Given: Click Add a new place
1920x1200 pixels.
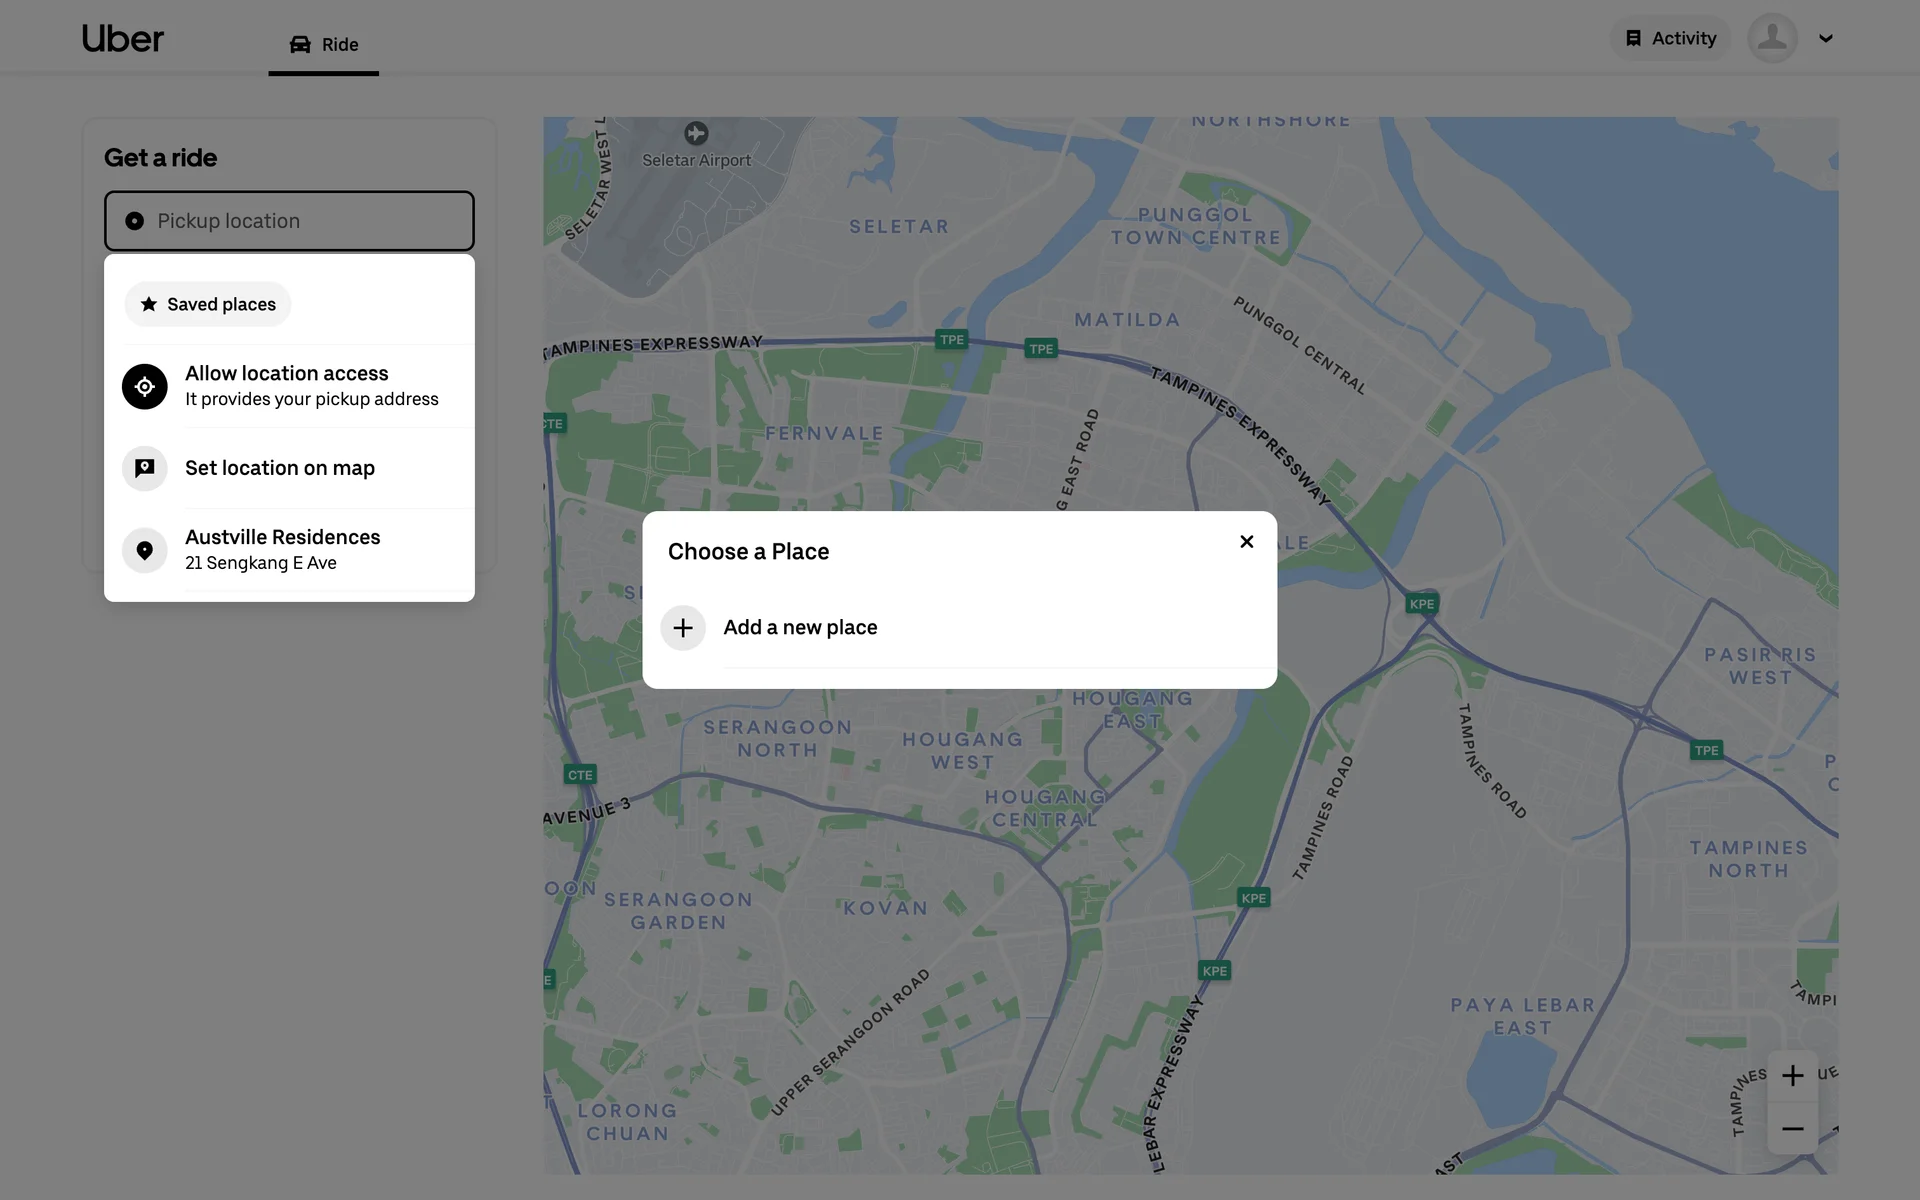Looking at the screenshot, I should click(800, 627).
